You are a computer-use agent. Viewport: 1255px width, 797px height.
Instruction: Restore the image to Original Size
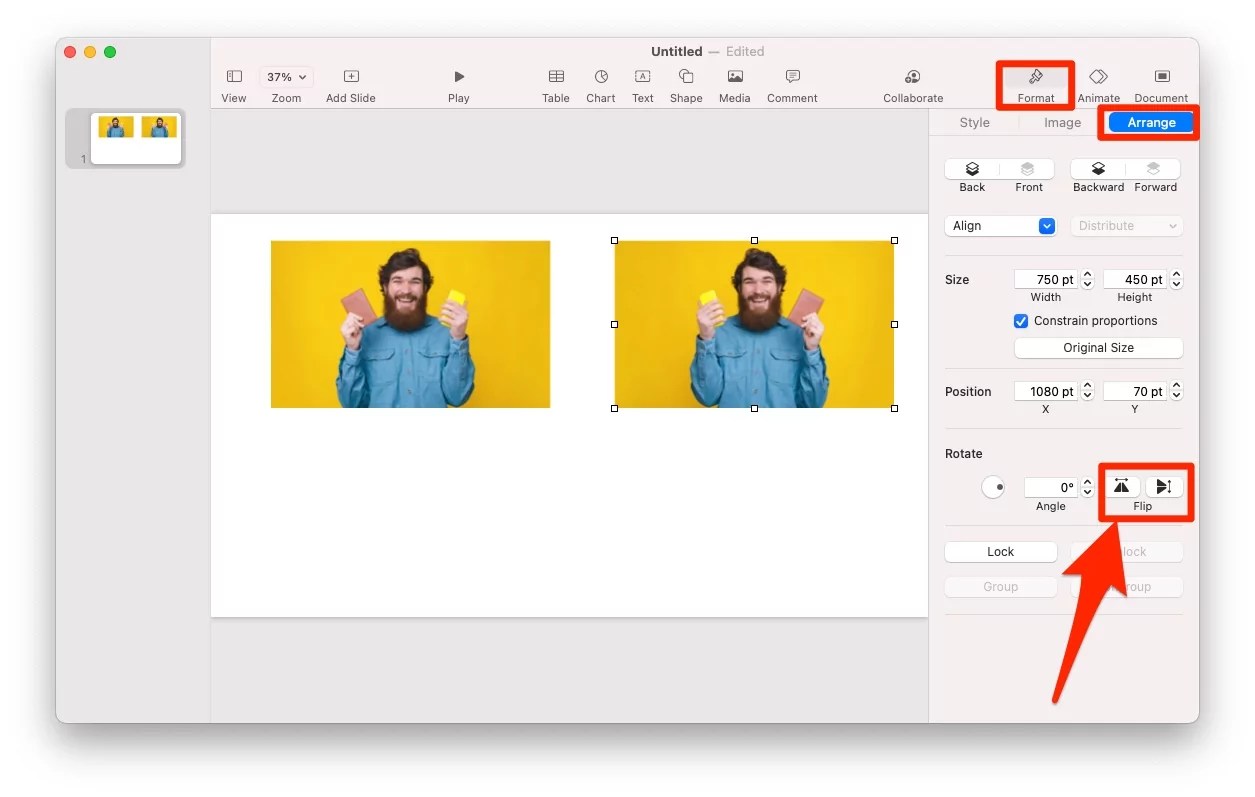click(1098, 347)
